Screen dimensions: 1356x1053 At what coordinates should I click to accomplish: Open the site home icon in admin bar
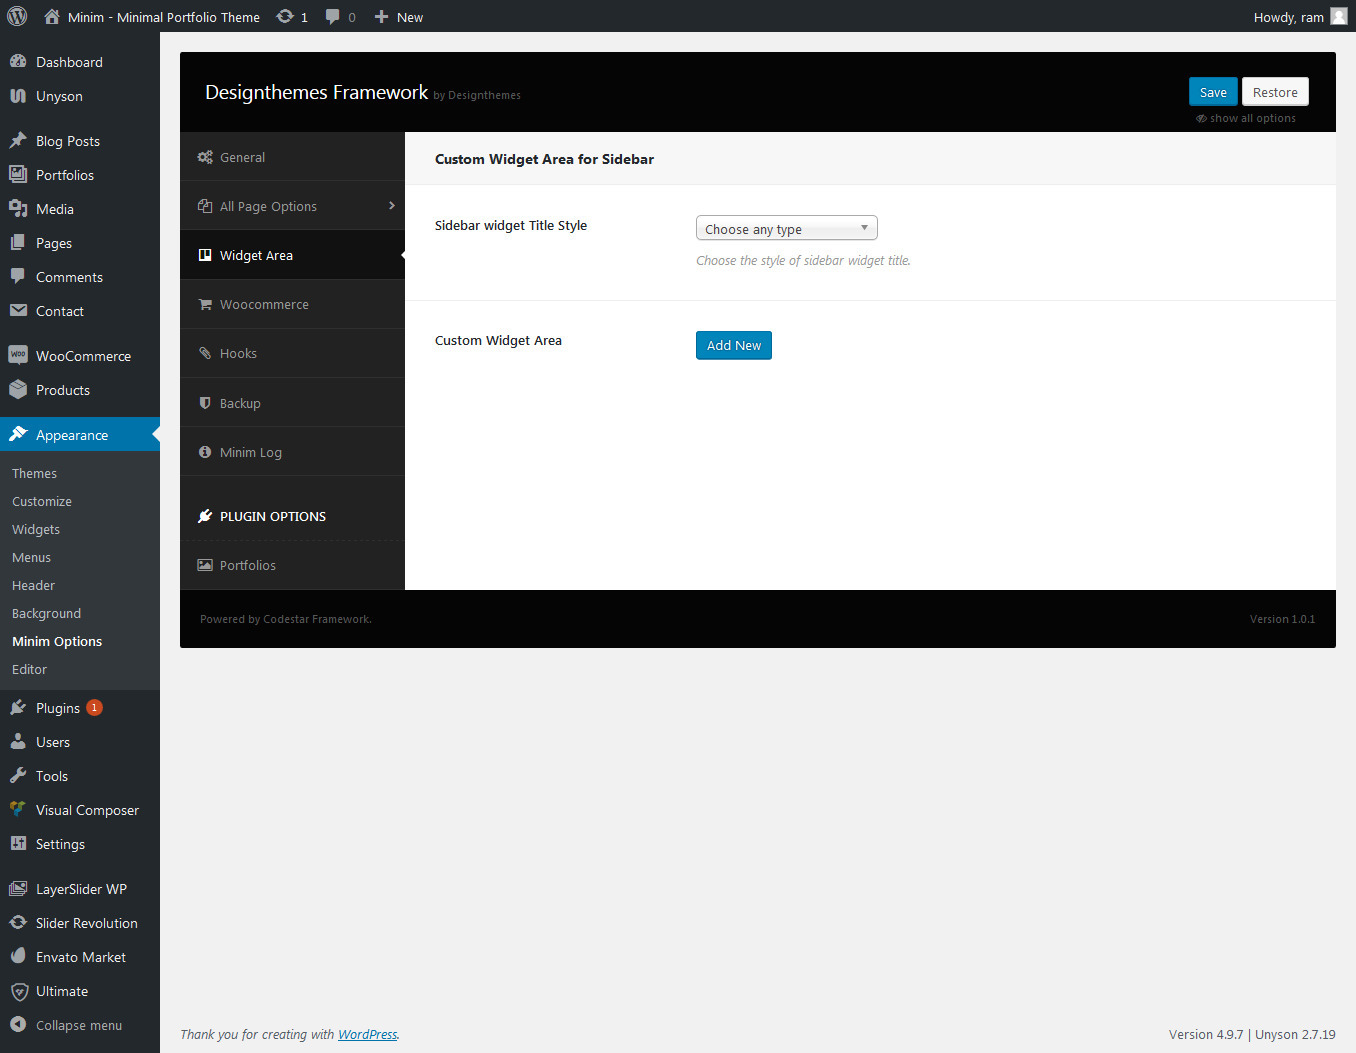(52, 17)
